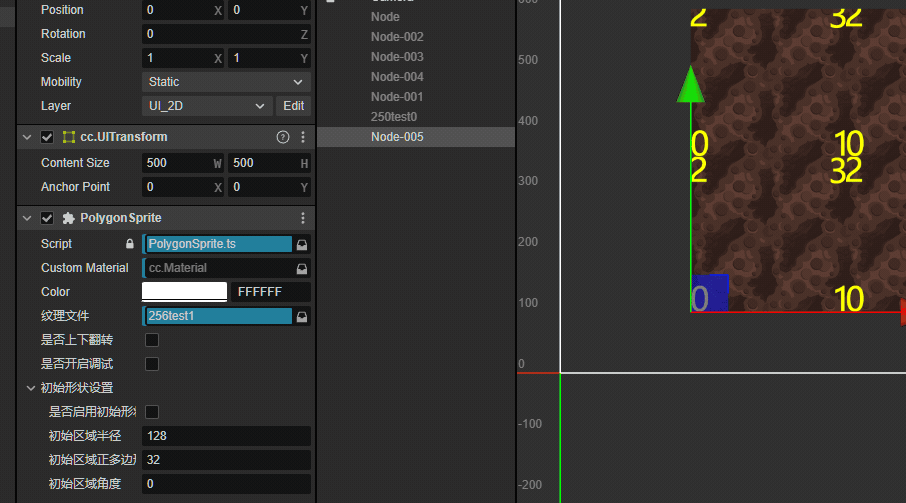Click asset picker icon for Custom Material
This screenshot has width=906, height=503.
(x=302, y=268)
